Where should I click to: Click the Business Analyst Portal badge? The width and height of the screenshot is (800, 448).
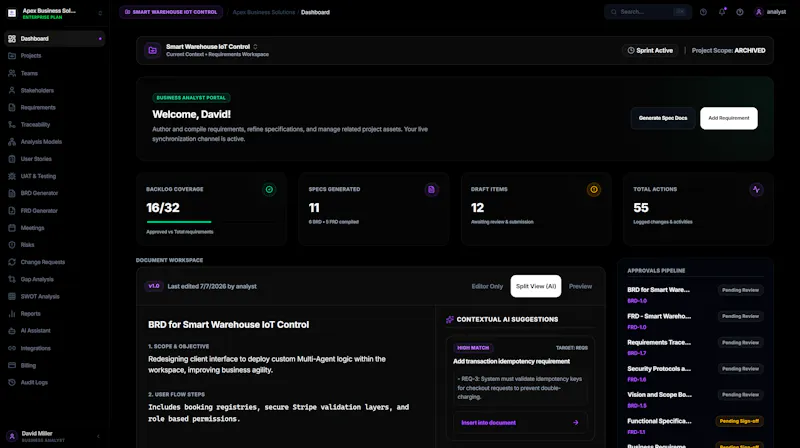tap(191, 97)
